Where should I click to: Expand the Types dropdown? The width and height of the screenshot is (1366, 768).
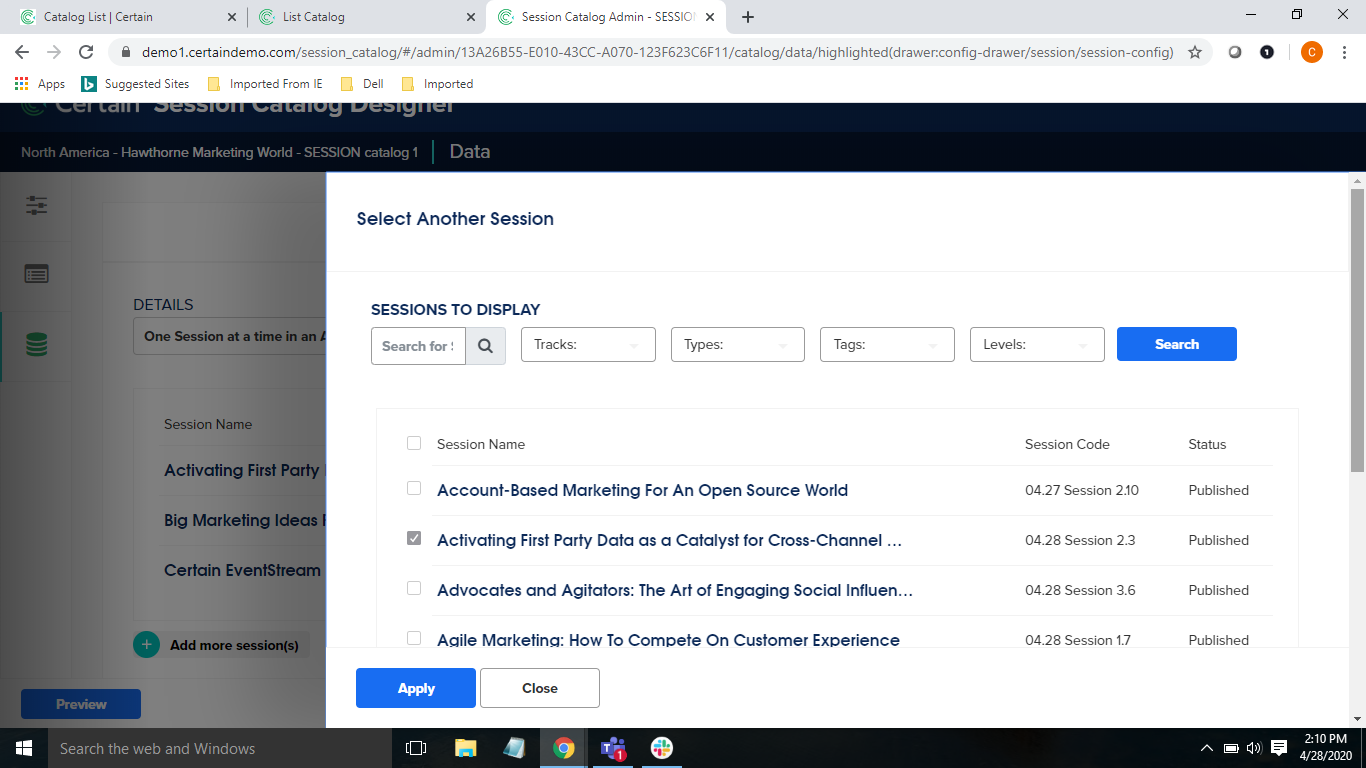pos(738,344)
